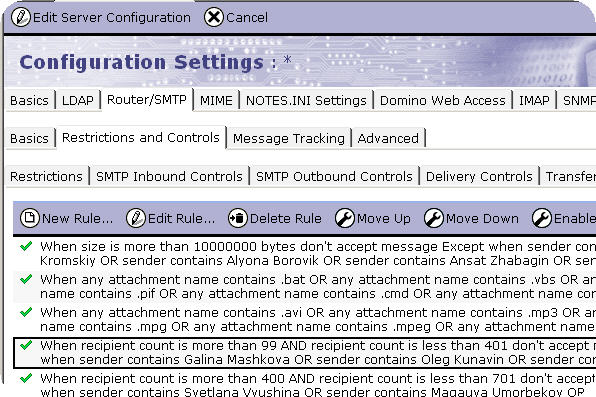Click the New Rule document icon
The height and width of the screenshot is (397, 596).
[x=30, y=218]
